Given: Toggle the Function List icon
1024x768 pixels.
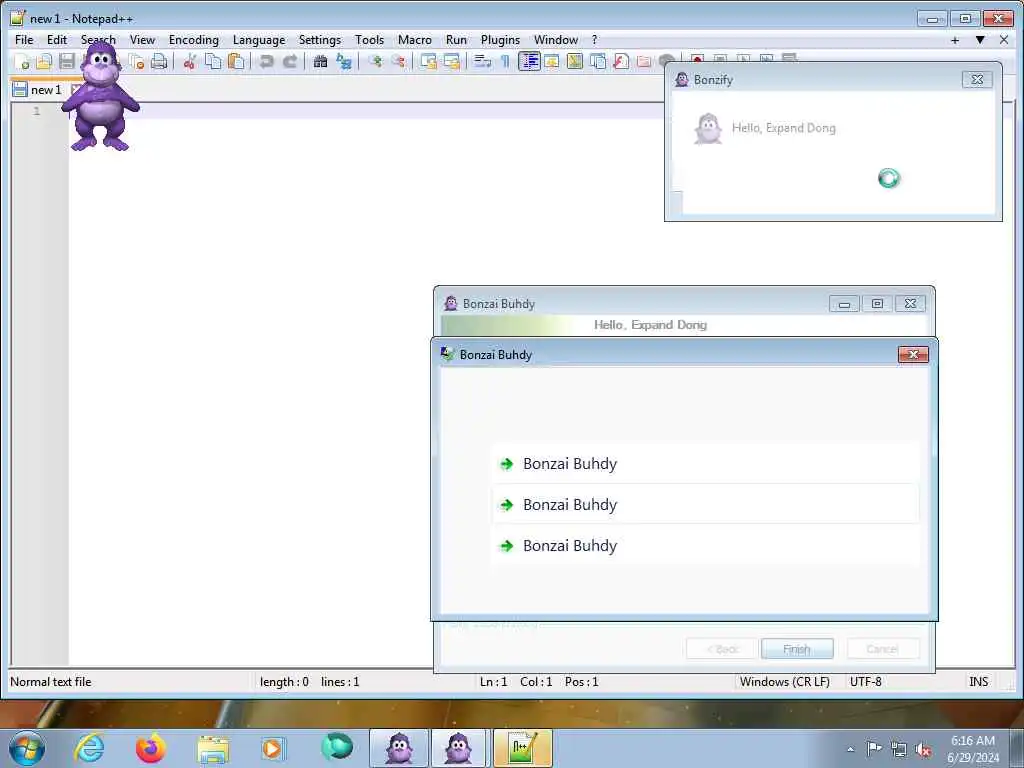Looking at the screenshot, I should (620, 61).
